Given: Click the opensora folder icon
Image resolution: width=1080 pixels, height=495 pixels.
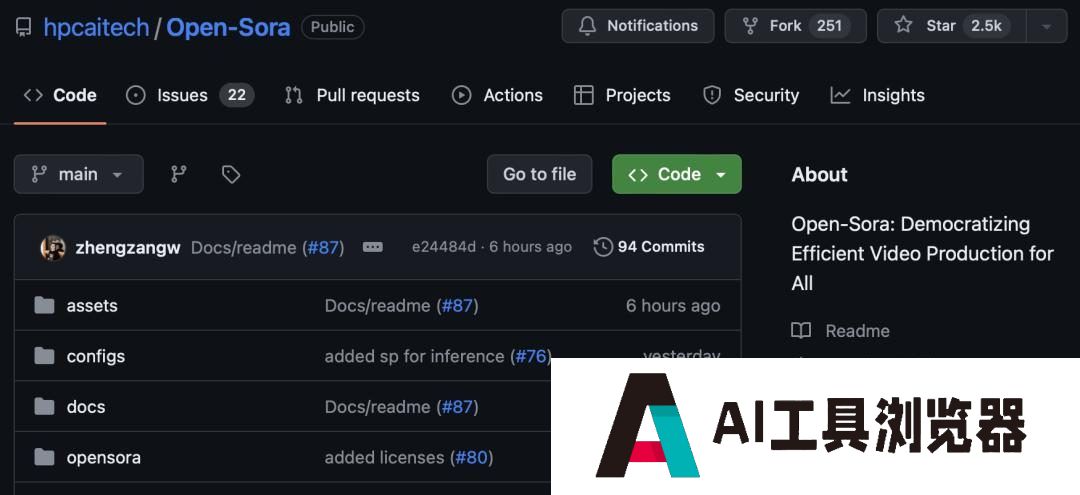Looking at the screenshot, I should [x=44, y=457].
